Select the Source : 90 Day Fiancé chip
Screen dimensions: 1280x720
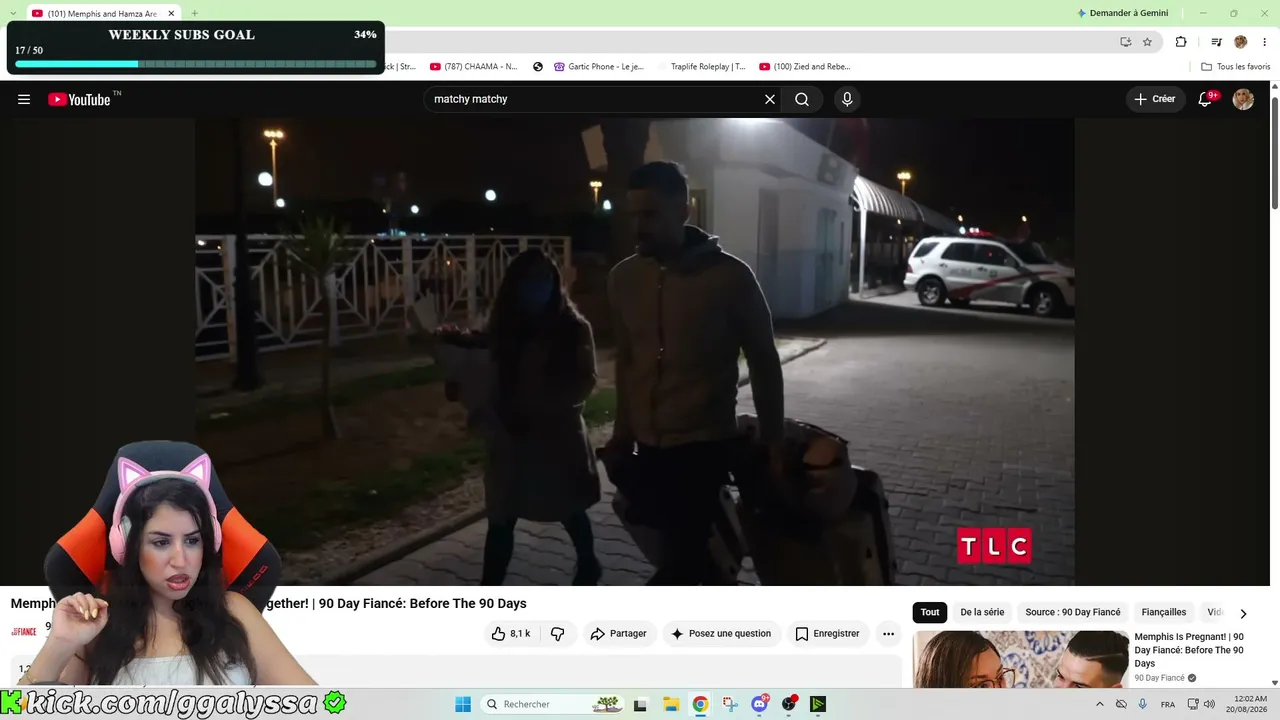pos(1073,612)
